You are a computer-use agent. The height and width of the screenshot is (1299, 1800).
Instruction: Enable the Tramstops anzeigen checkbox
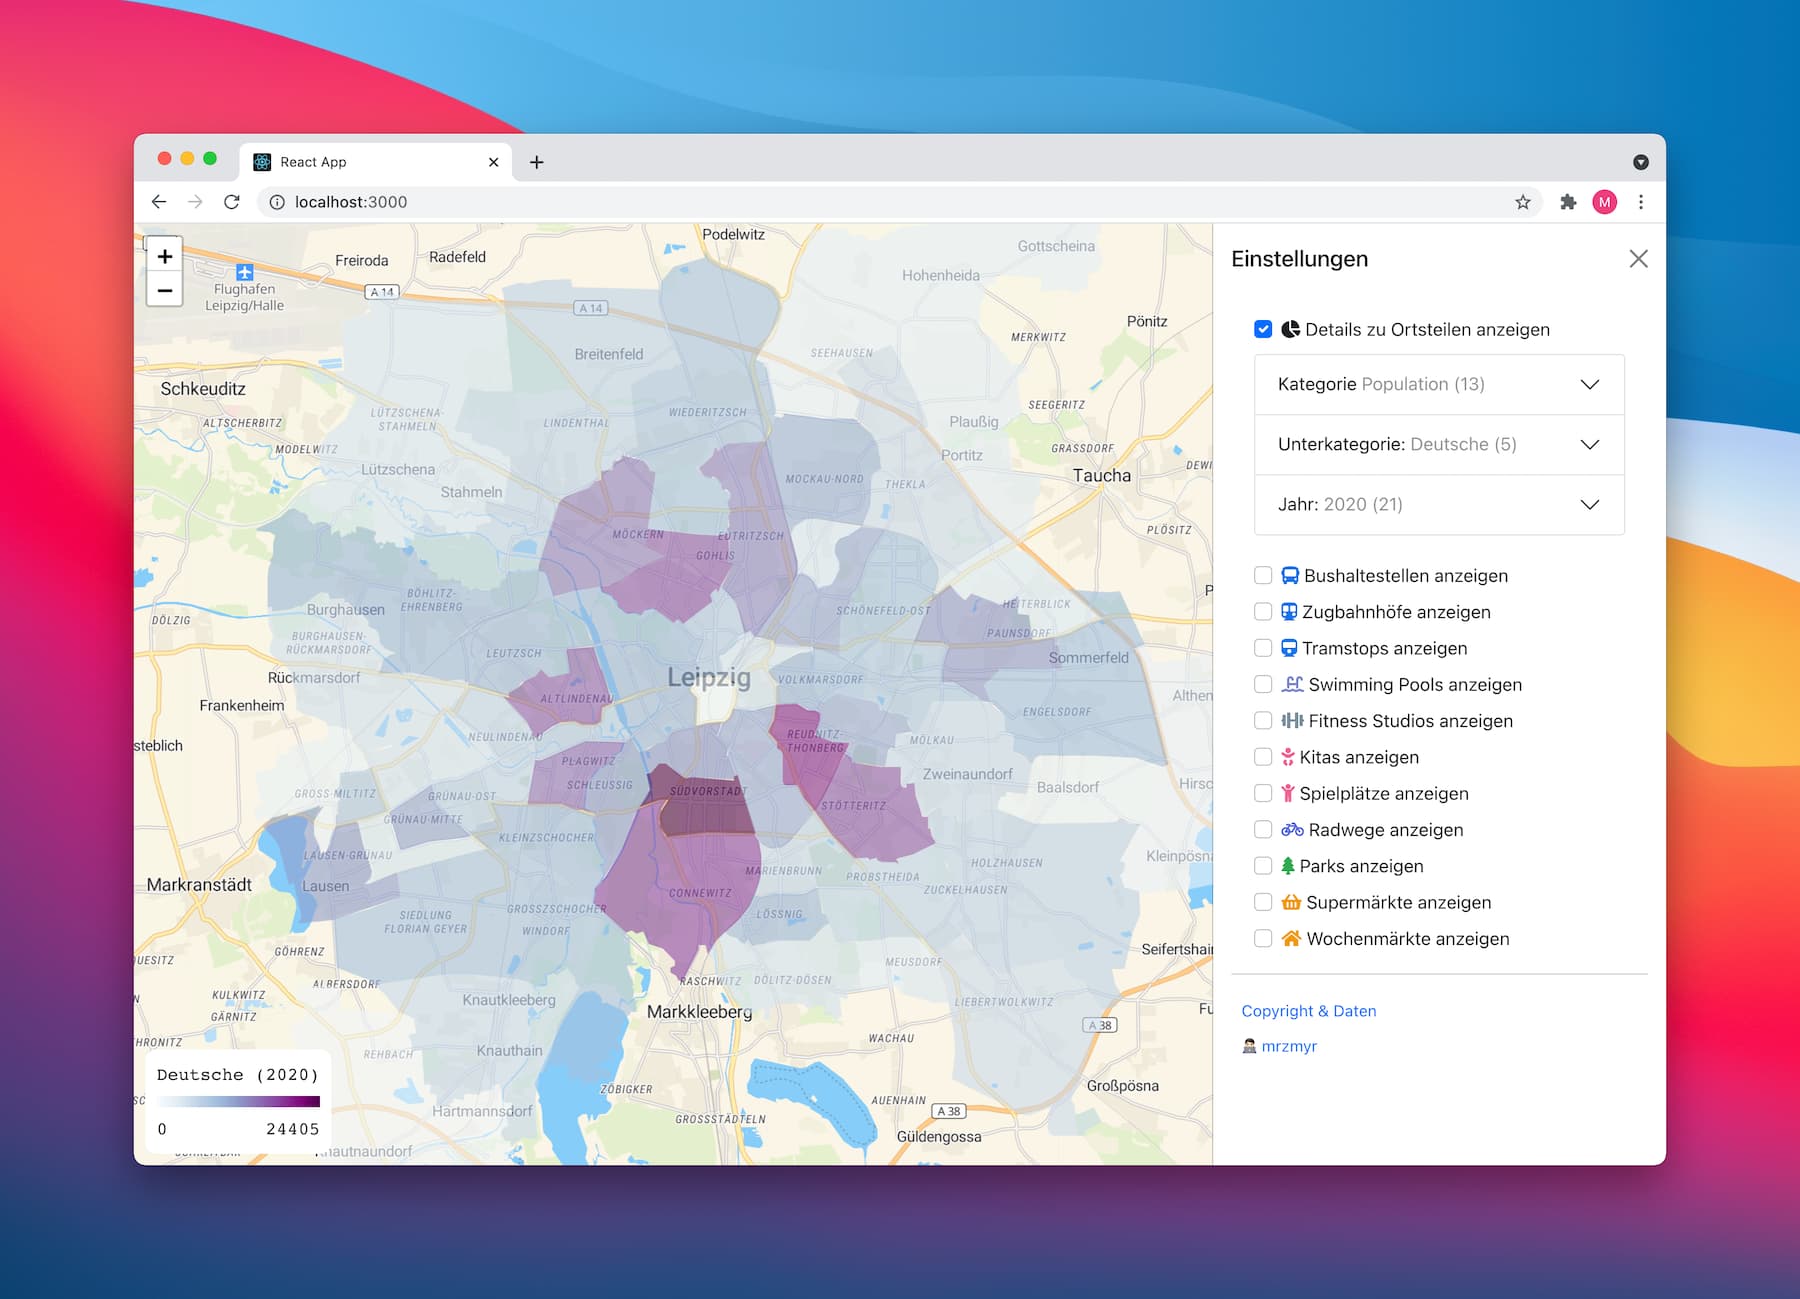click(x=1263, y=648)
